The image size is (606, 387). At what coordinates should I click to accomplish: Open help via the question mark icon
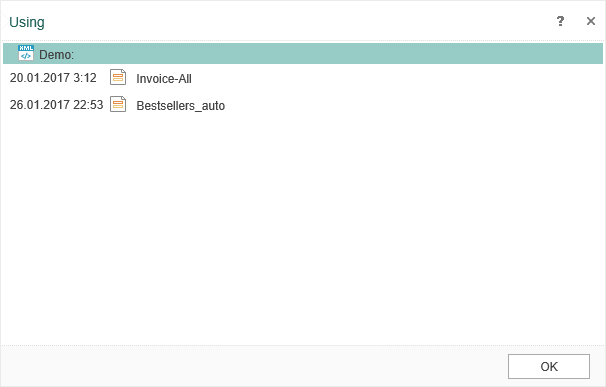tap(560, 21)
